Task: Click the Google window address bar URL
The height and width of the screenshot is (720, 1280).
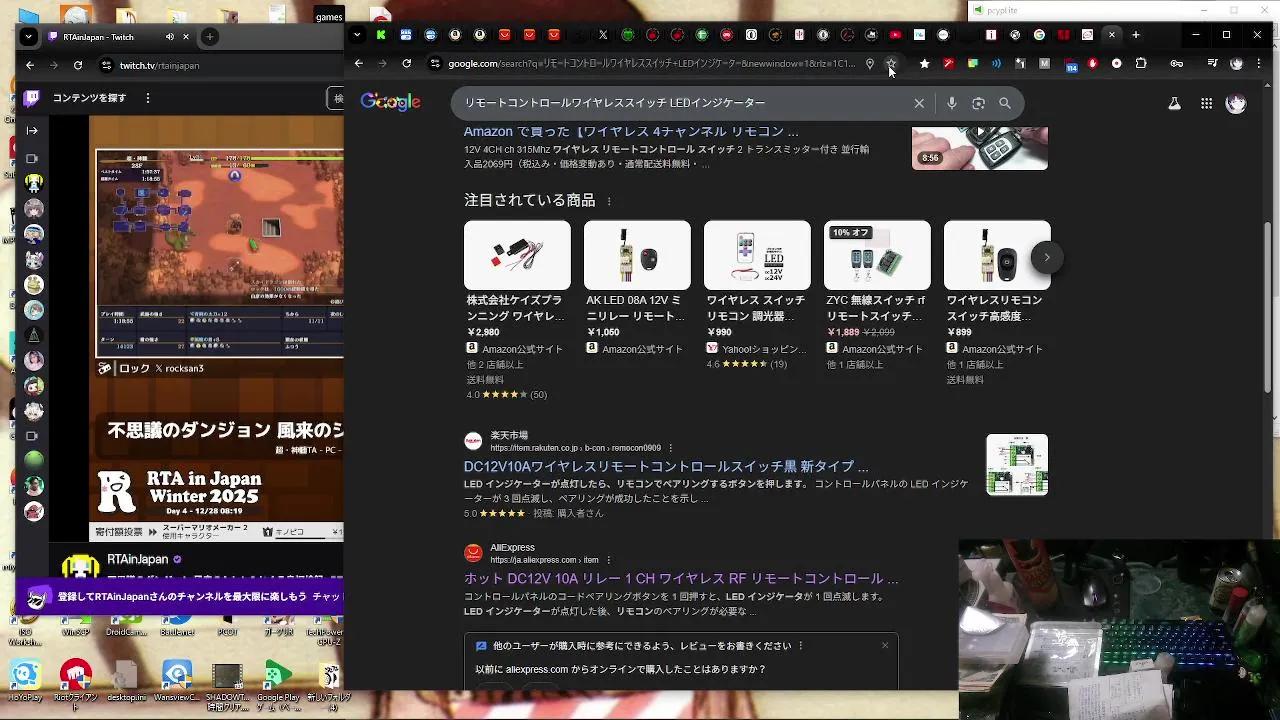Action: tap(651, 64)
